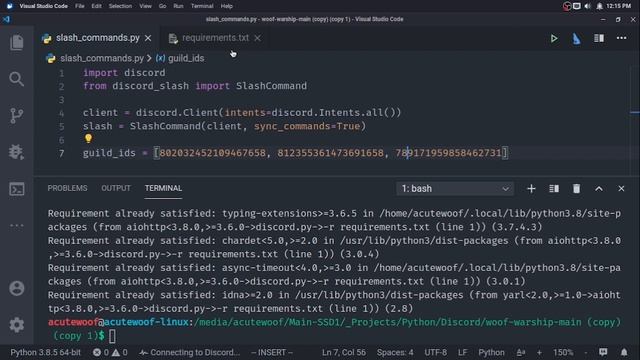Open the Source Control view
This screenshot has height=360, width=640.
coord(17,116)
